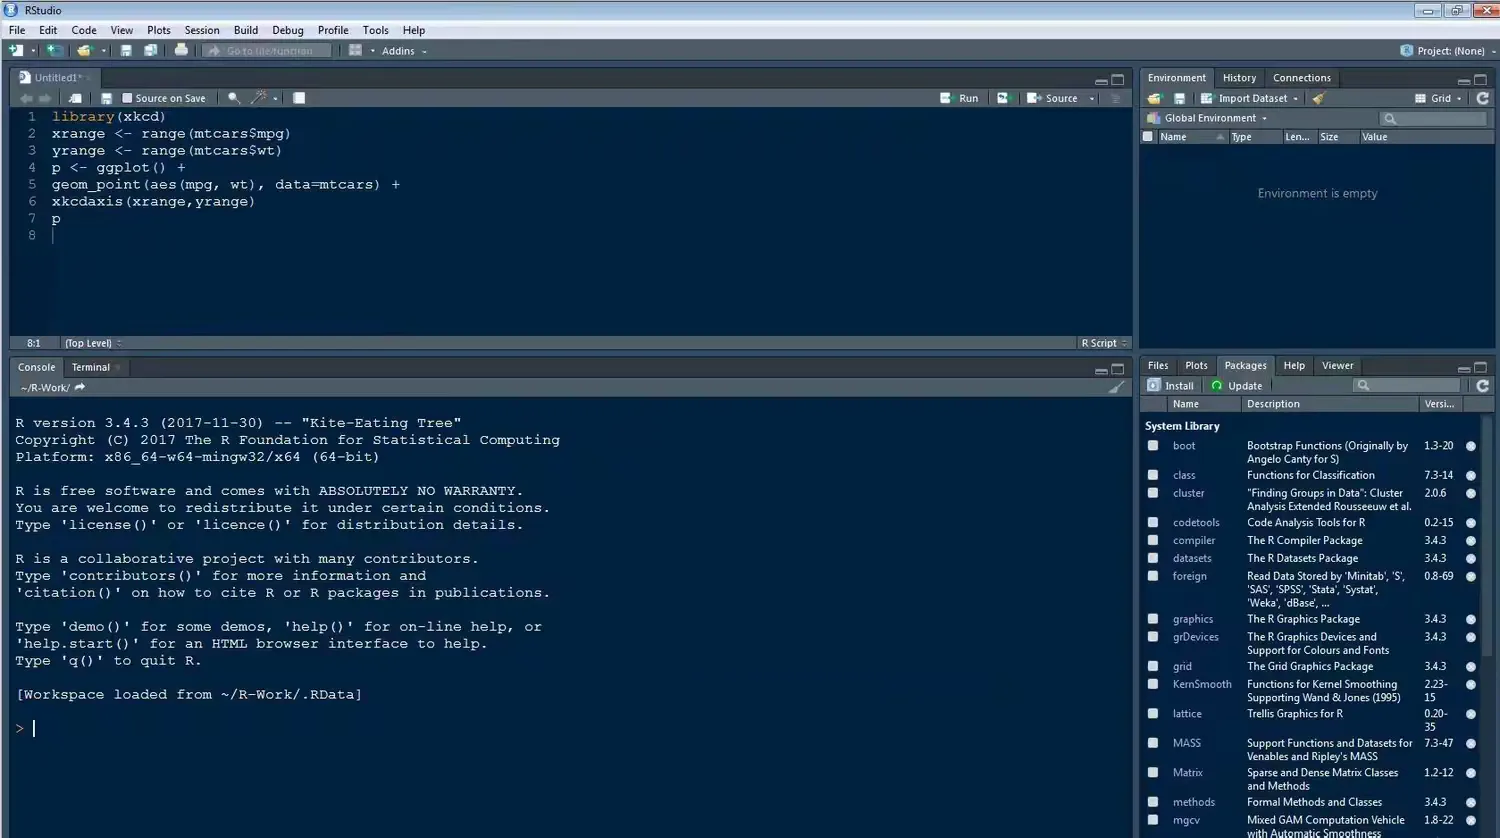Image resolution: width=1500 pixels, height=838 pixels.
Task: Check the class package checkbox
Action: pyautogui.click(x=1153, y=475)
